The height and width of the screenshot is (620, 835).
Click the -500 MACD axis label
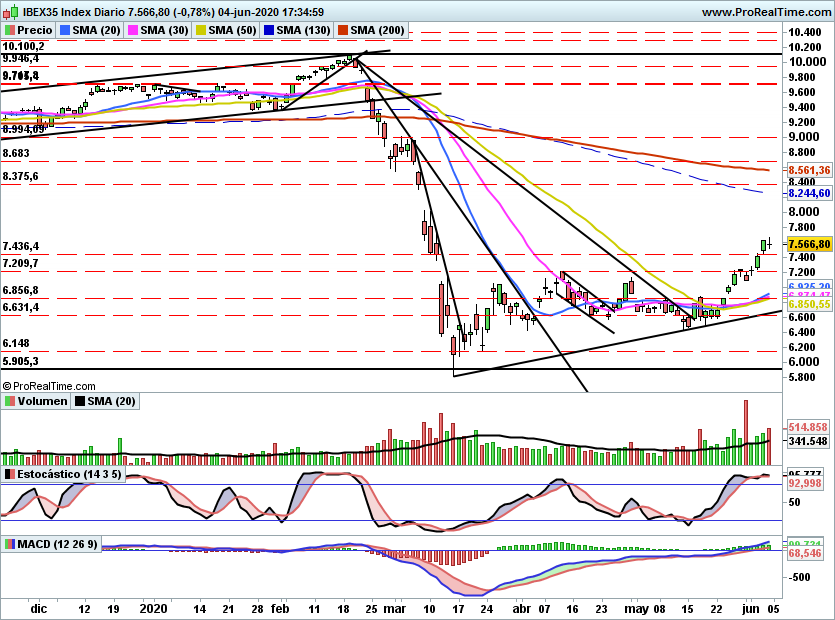pos(799,577)
